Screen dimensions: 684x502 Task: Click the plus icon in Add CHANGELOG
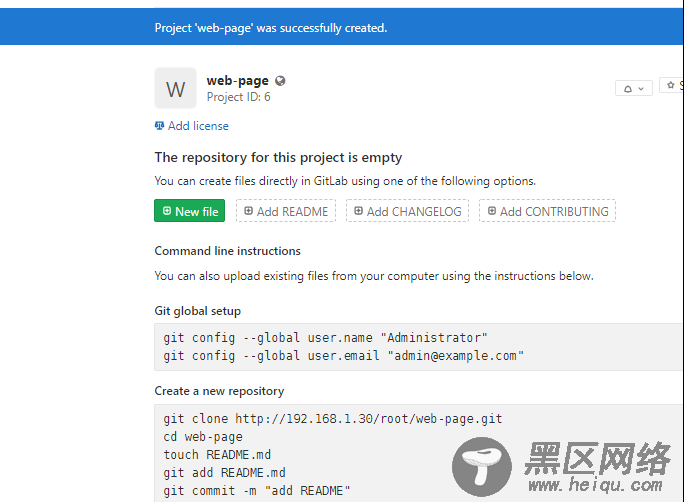(358, 211)
